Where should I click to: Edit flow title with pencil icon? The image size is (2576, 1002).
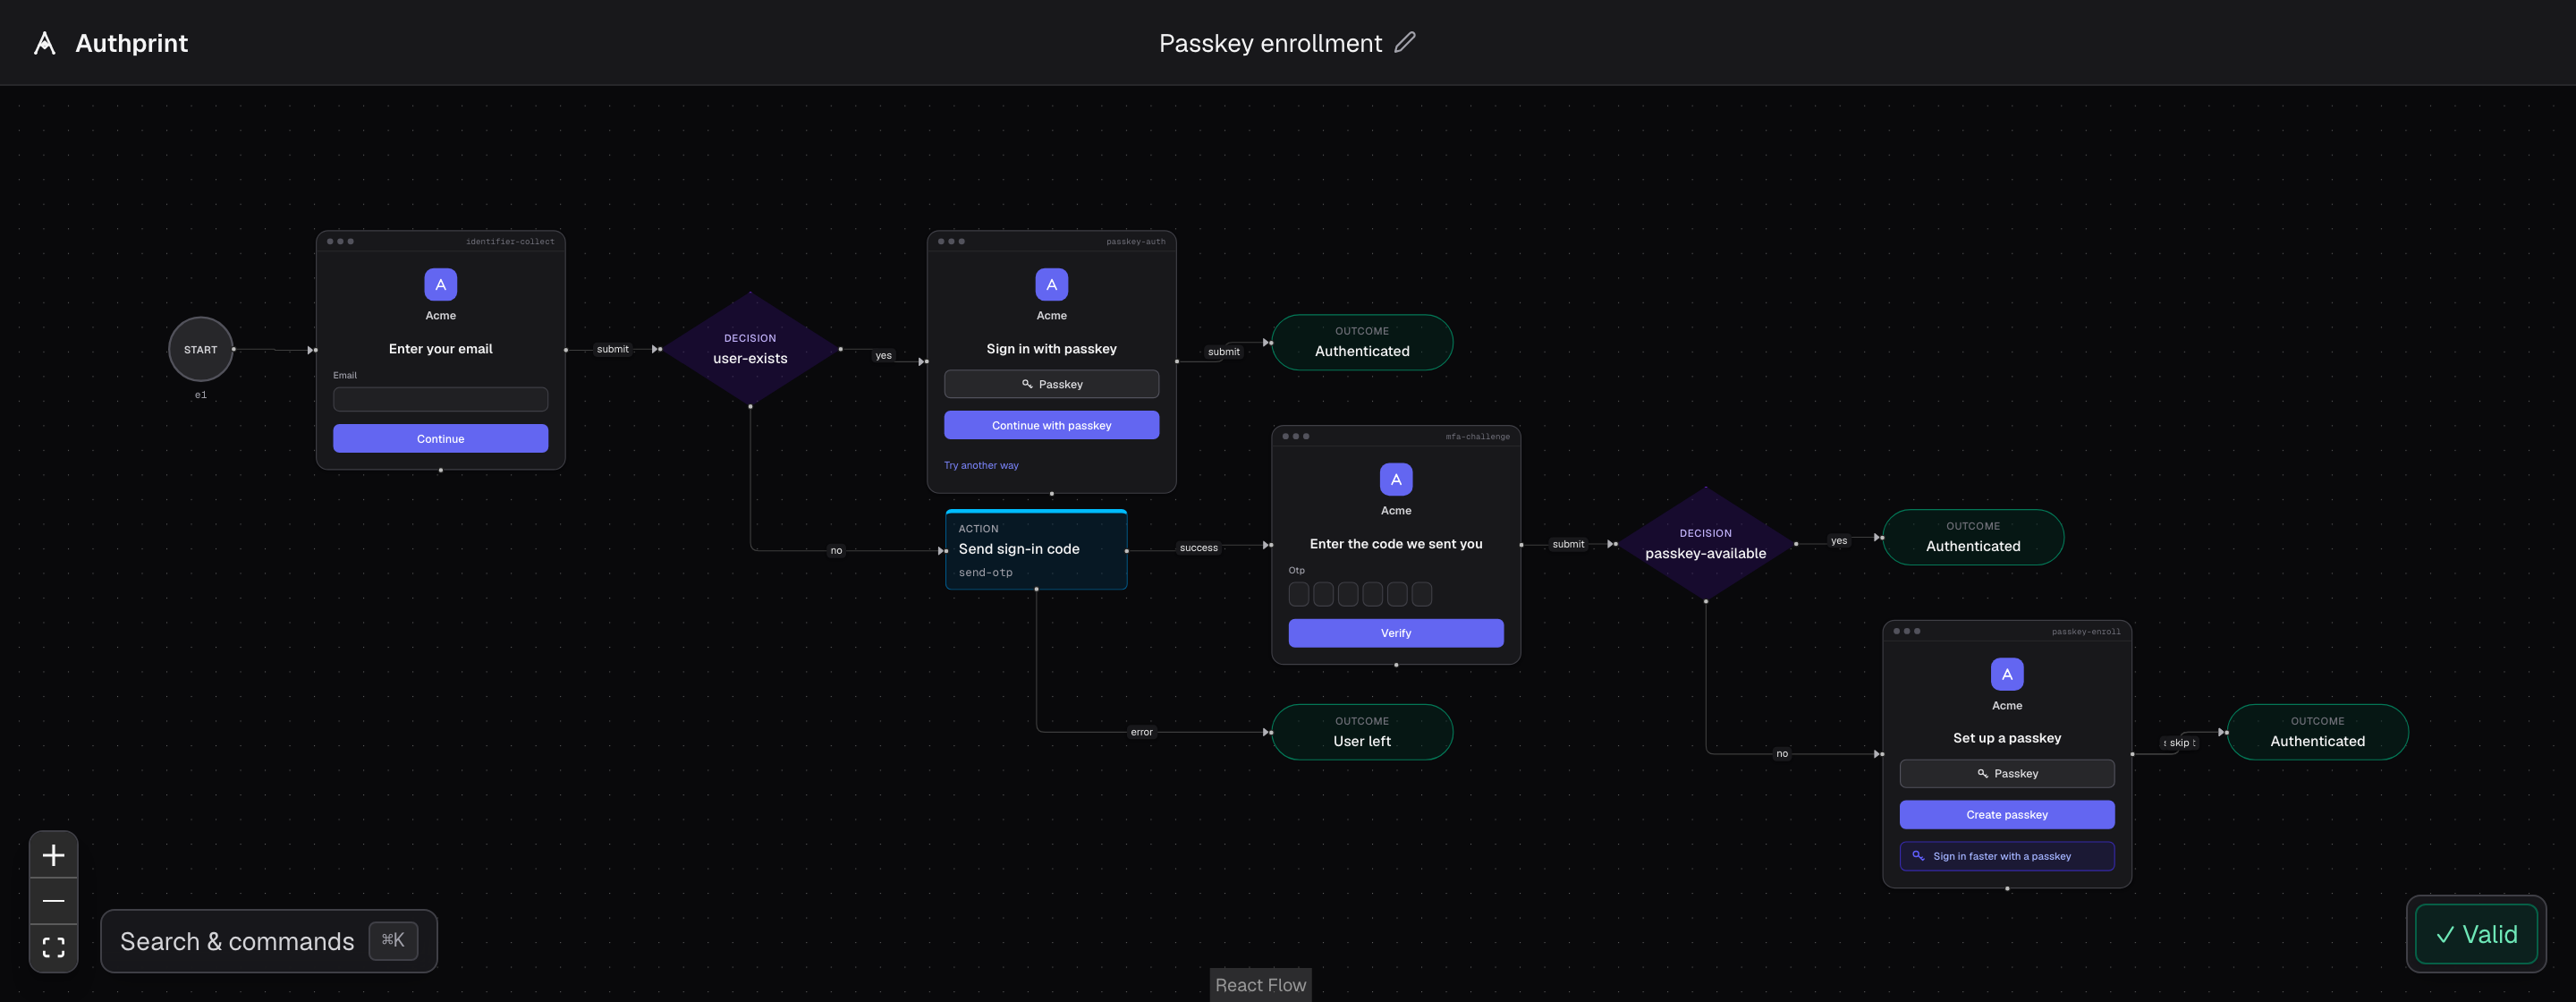point(1405,42)
